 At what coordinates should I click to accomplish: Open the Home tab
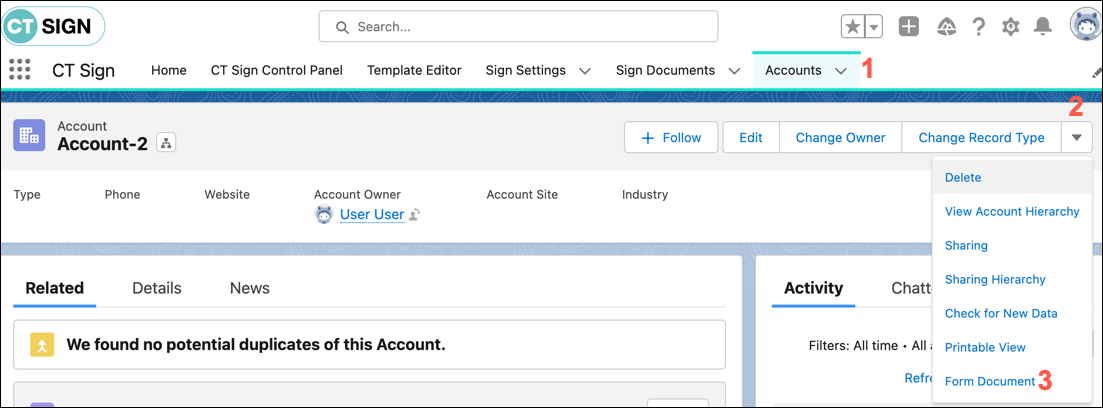(169, 70)
